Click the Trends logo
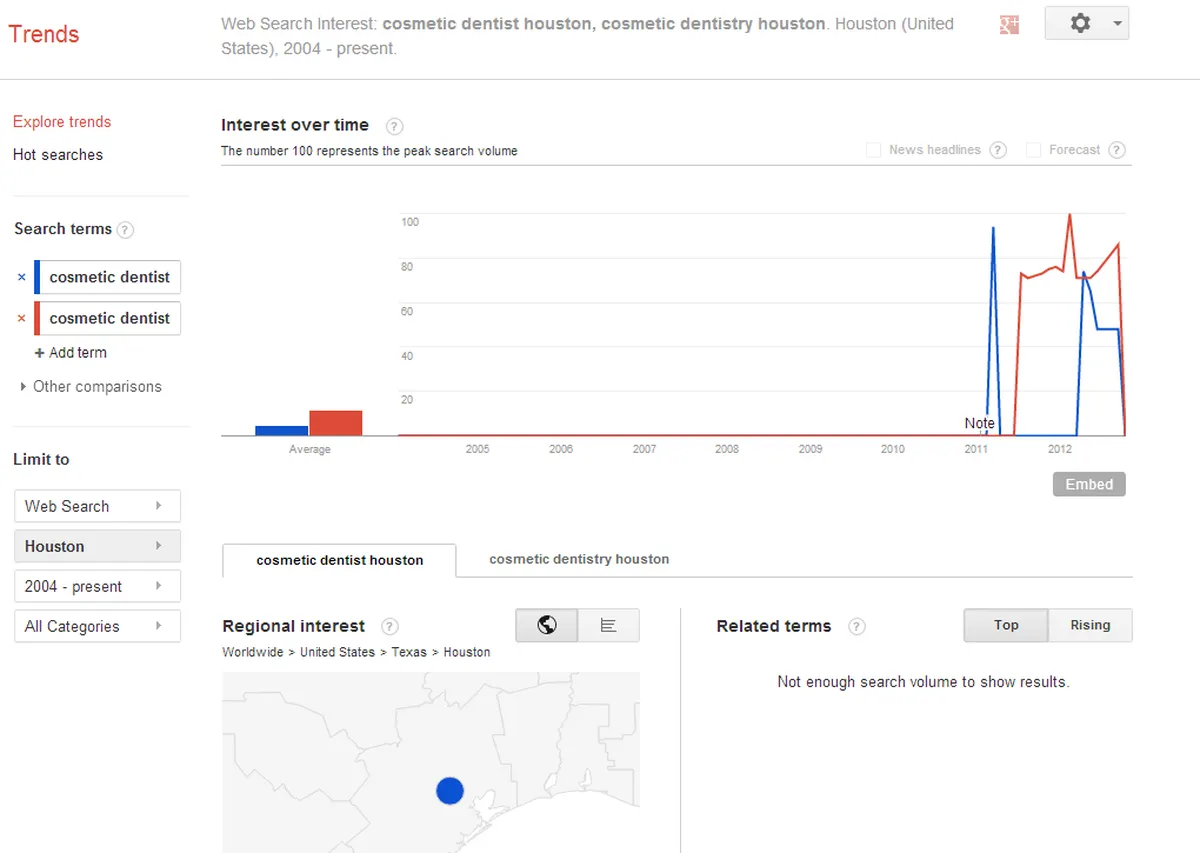 click(44, 34)
